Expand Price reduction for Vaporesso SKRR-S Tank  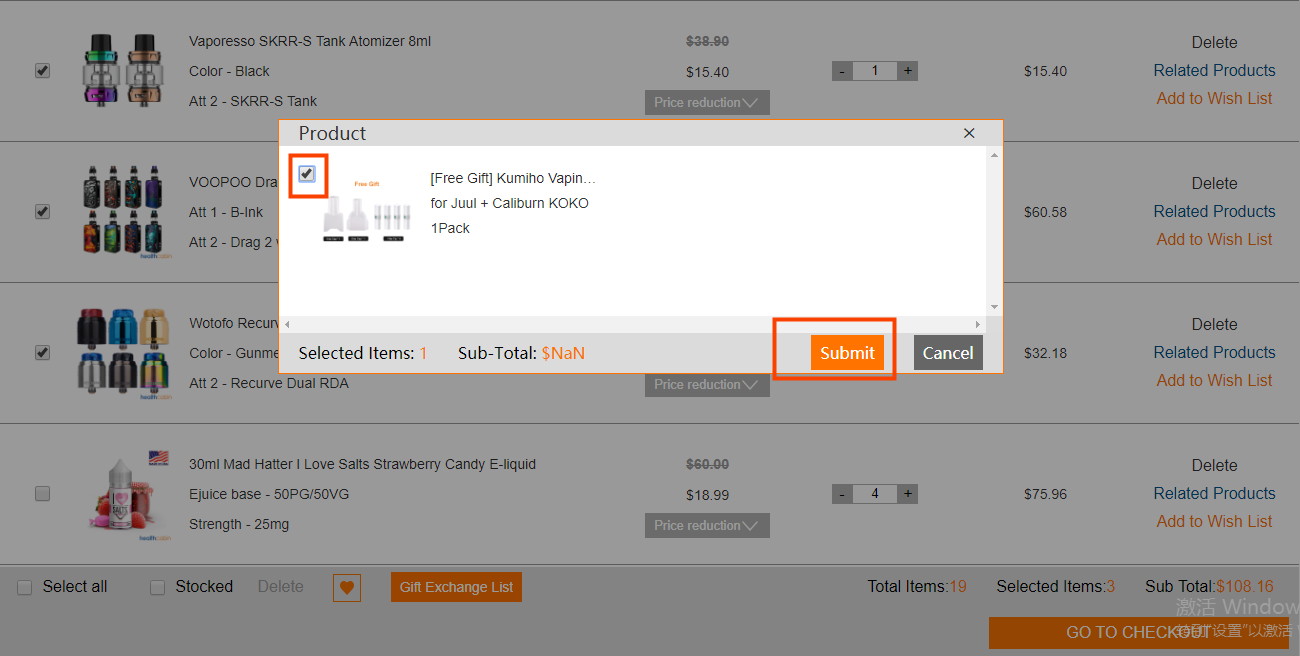(x=707, y=102)
